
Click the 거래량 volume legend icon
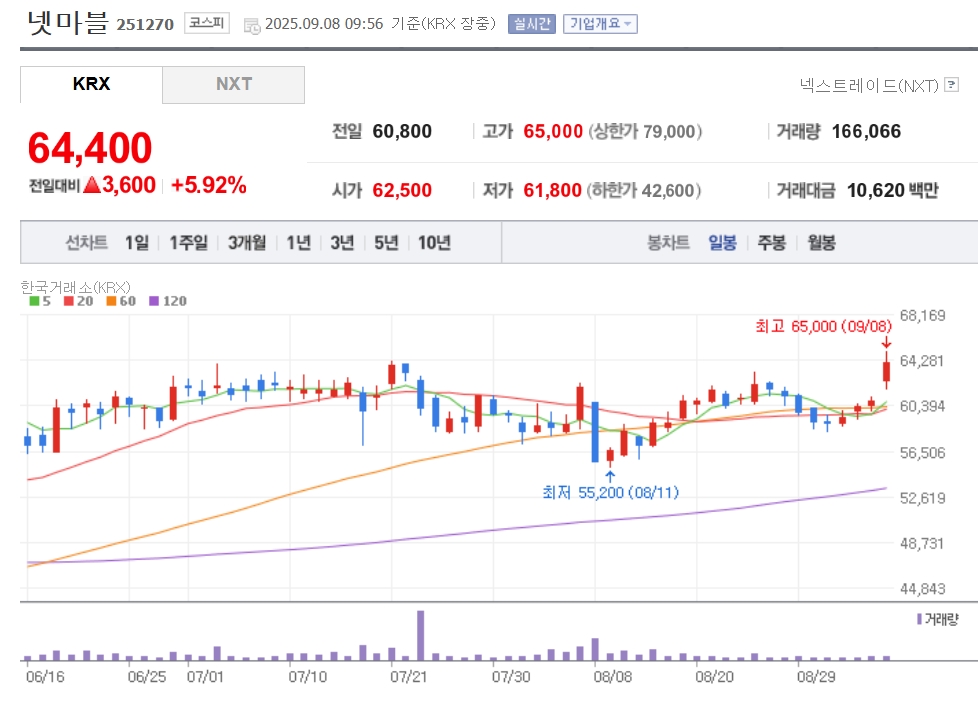(919, 619)
